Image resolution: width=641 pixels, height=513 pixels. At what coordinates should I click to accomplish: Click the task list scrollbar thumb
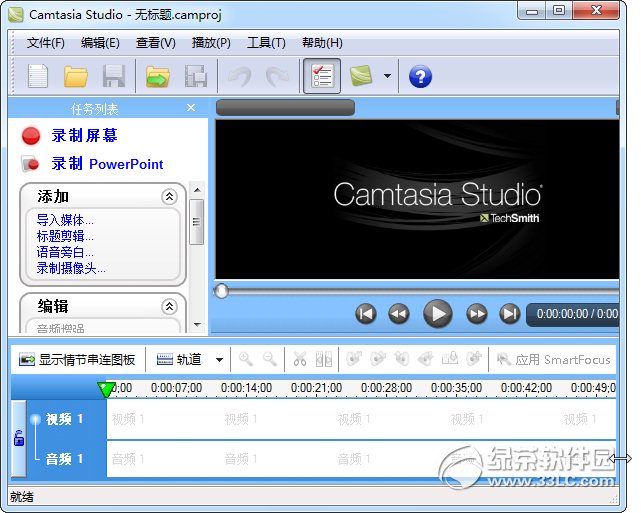[197, 222]
